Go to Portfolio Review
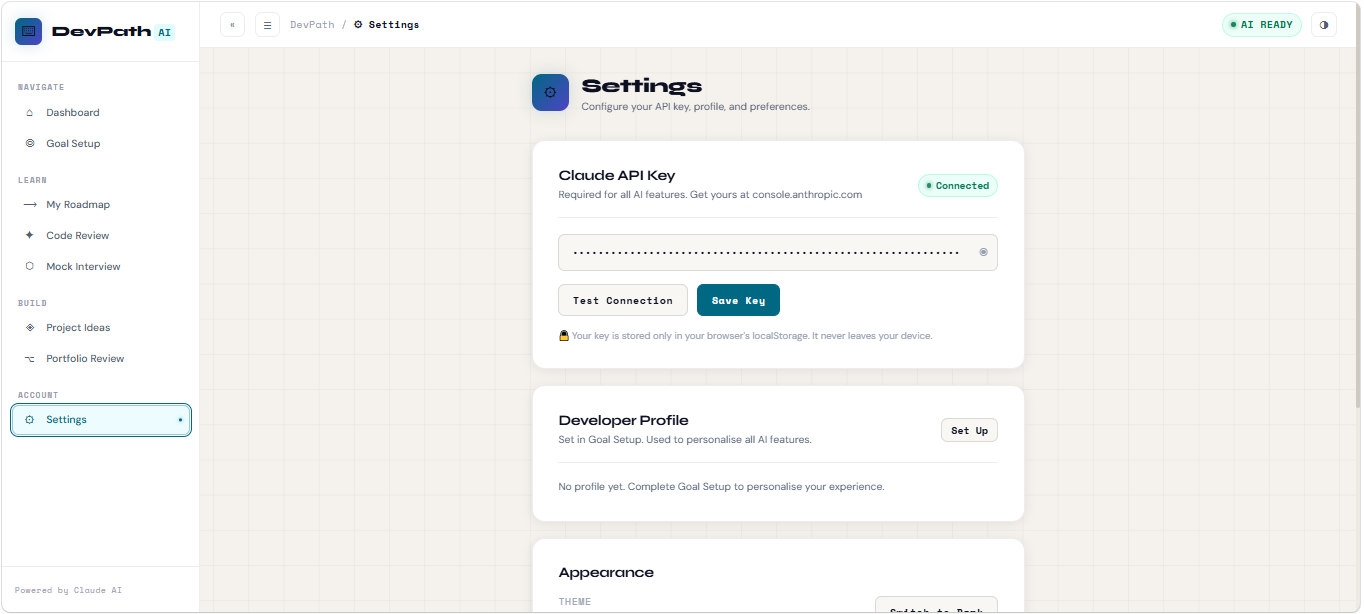The image size is (1364, 614). click(x=100, y=358)
